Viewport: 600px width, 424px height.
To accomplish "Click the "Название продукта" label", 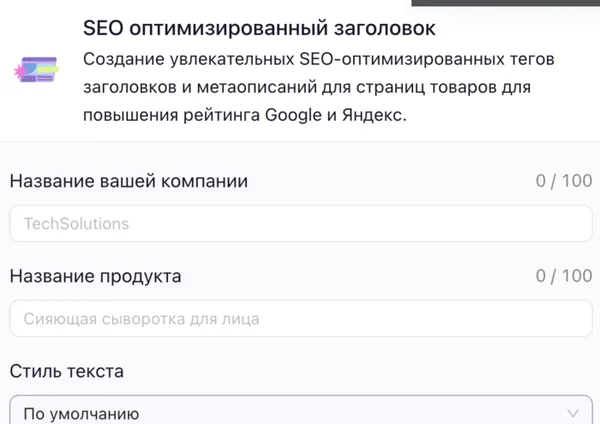I will (96, 276).
